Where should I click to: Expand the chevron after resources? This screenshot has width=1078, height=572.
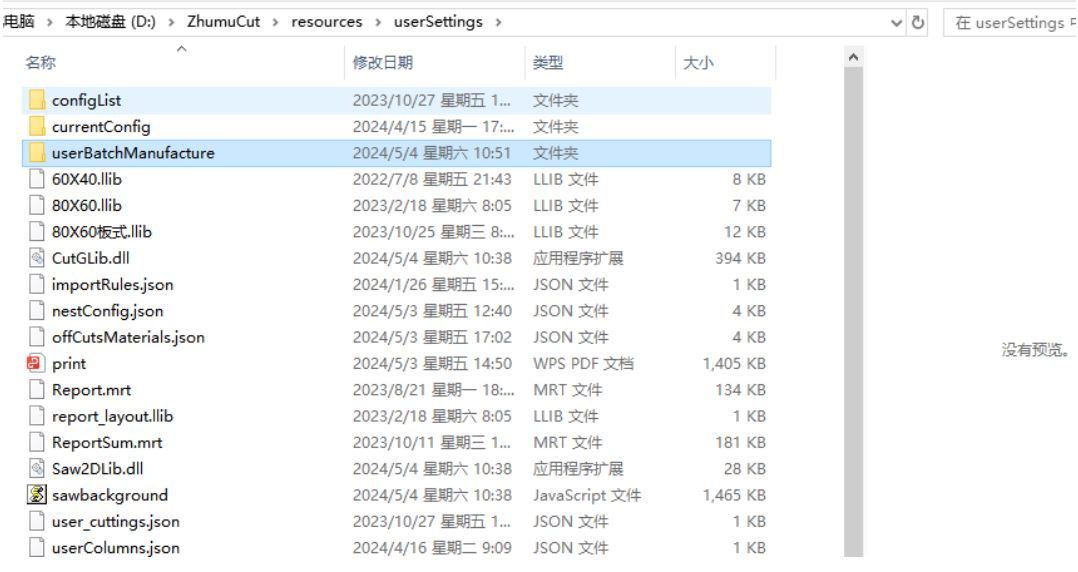pyautogui.click(x=378, y=22)
